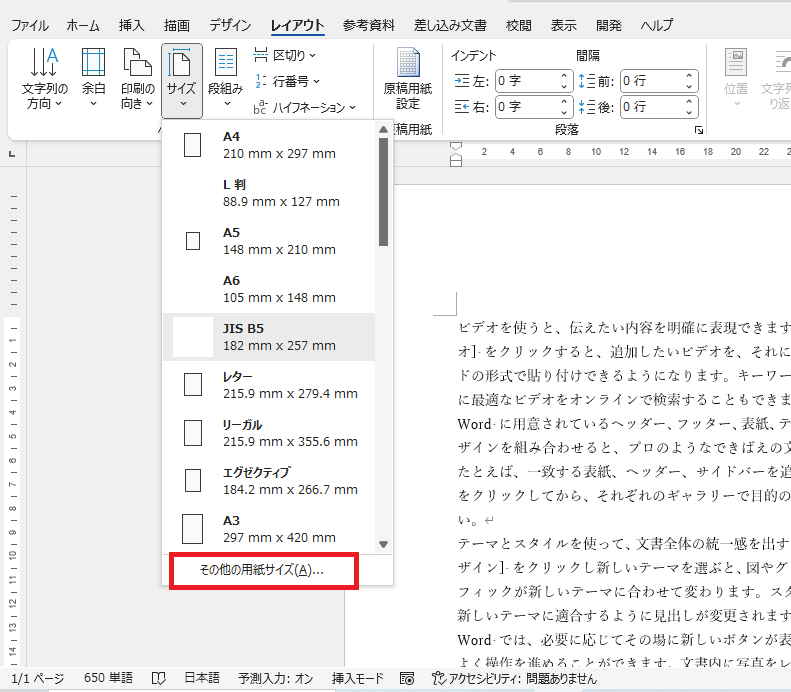
Task: Decrease spacing before 前 with down arrow
Action: 689,86
